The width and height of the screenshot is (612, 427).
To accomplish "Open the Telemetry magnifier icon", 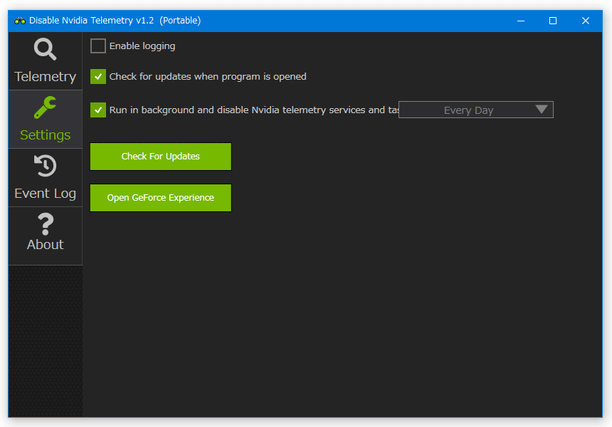I will click(45, 49).
